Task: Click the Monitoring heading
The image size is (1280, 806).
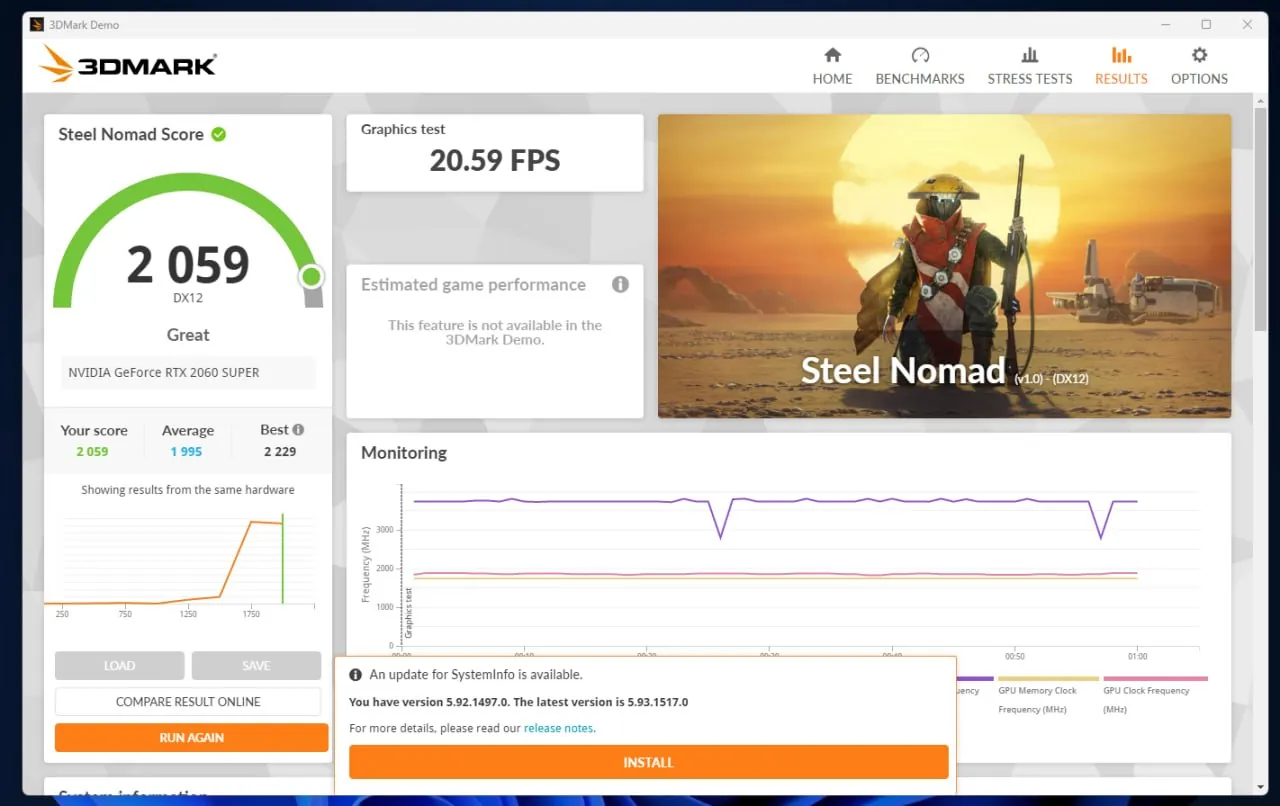Action: (x=404, y=453)
